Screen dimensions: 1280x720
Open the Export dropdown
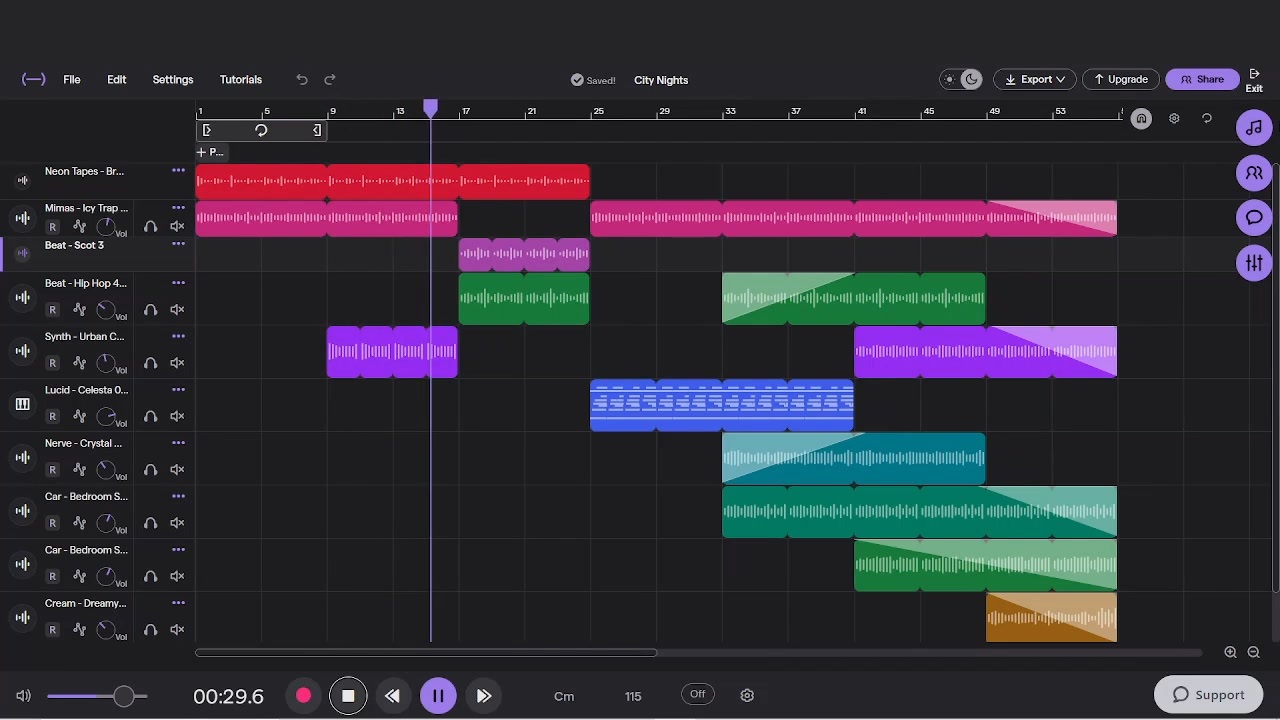pyautogui.click(x=1035, y=80)
